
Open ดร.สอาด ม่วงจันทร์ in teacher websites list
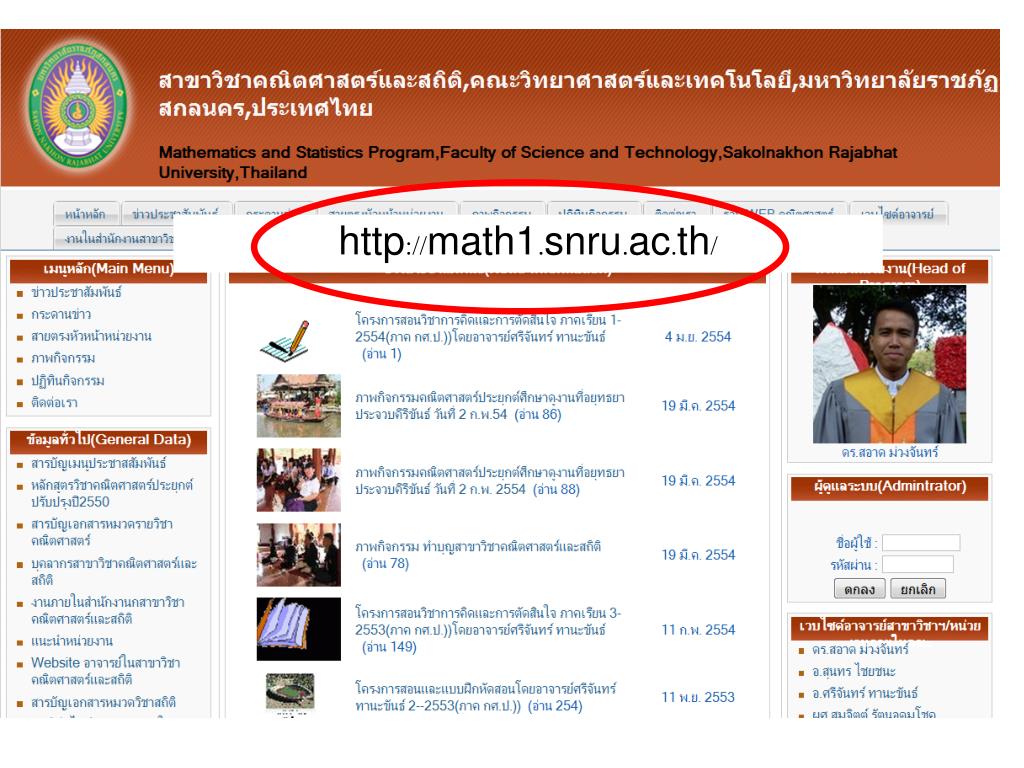tap(860, 649)
